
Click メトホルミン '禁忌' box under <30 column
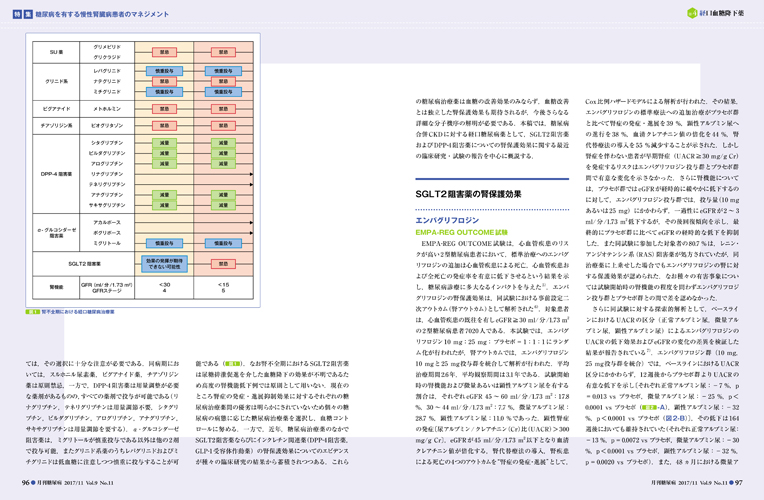164,109
